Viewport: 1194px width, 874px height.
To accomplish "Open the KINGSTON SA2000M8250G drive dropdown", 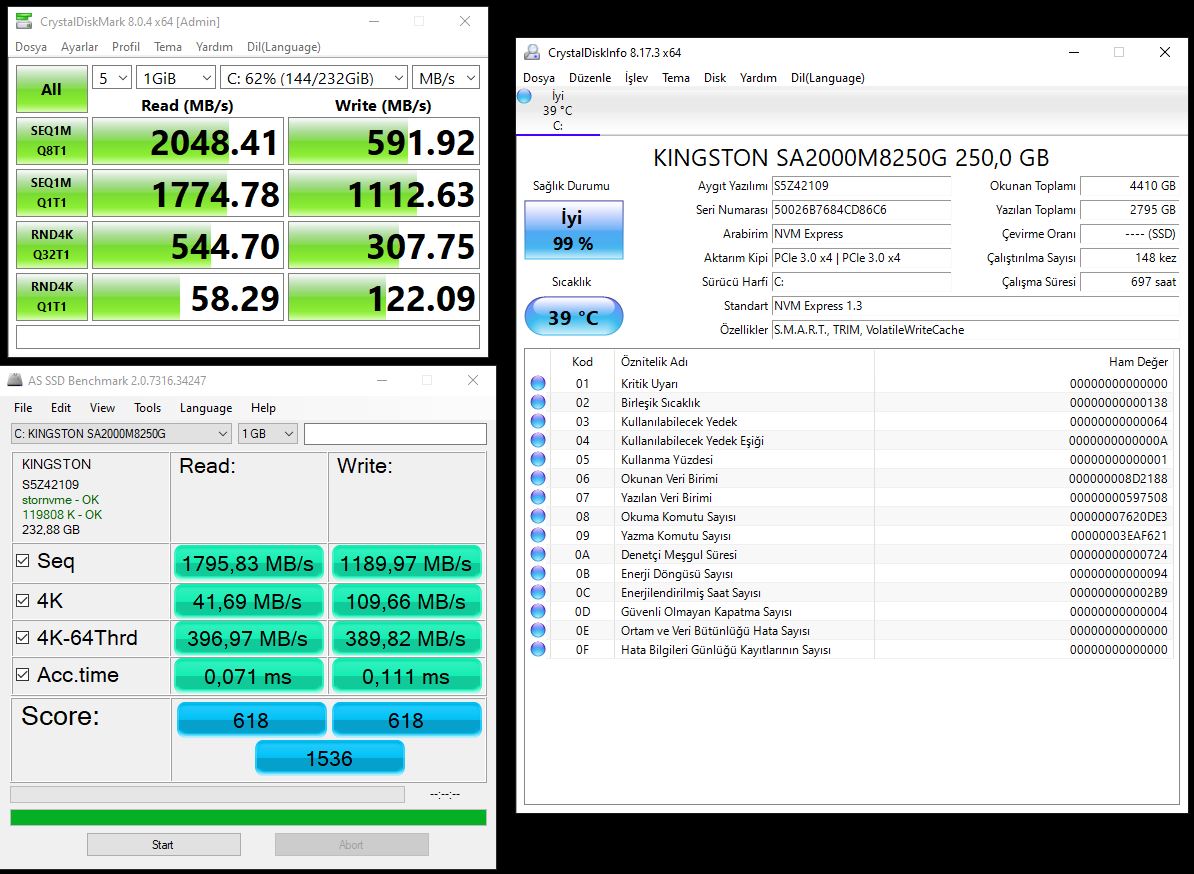I will [120, 434].
